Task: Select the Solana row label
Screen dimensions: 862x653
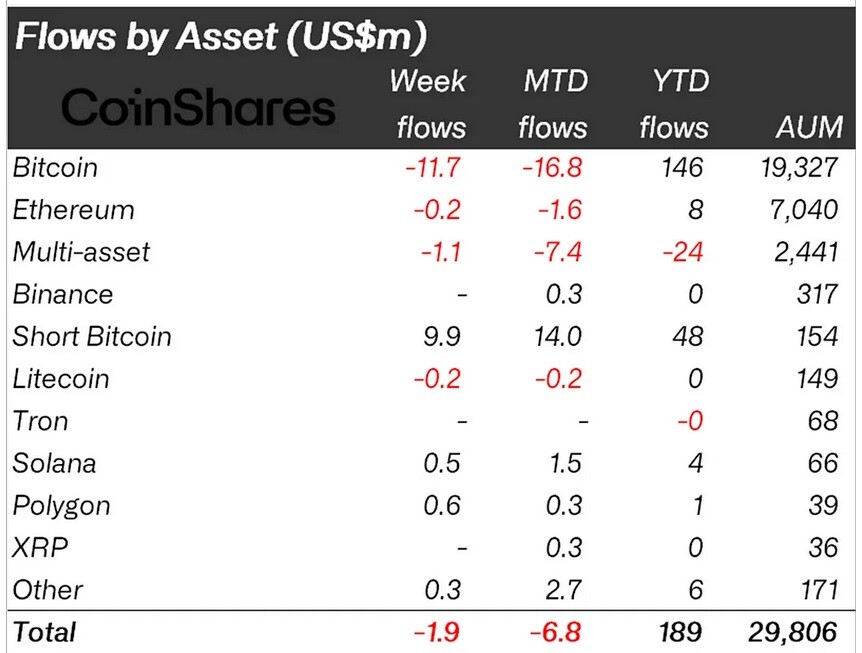Action: pyautogui.click(x=54, y=463)
